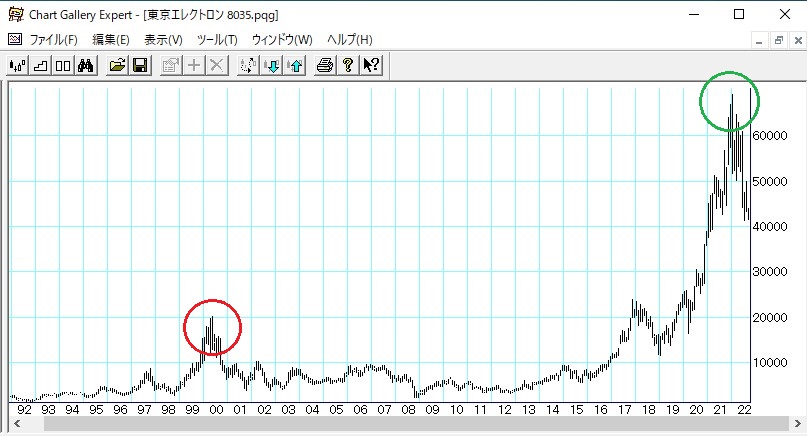The image size is (807, 436).
Task: Open the 表示(V) menu
Action: [x=163, y=40]
